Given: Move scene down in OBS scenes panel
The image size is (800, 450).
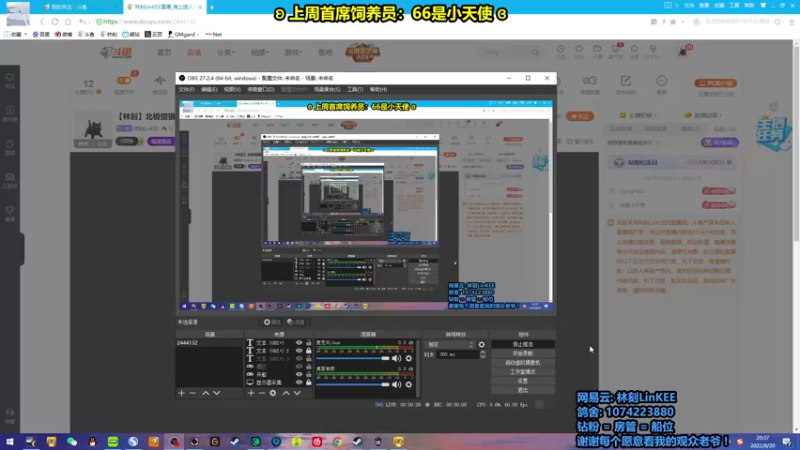Looking at the screenshot, I should [216, 393].
